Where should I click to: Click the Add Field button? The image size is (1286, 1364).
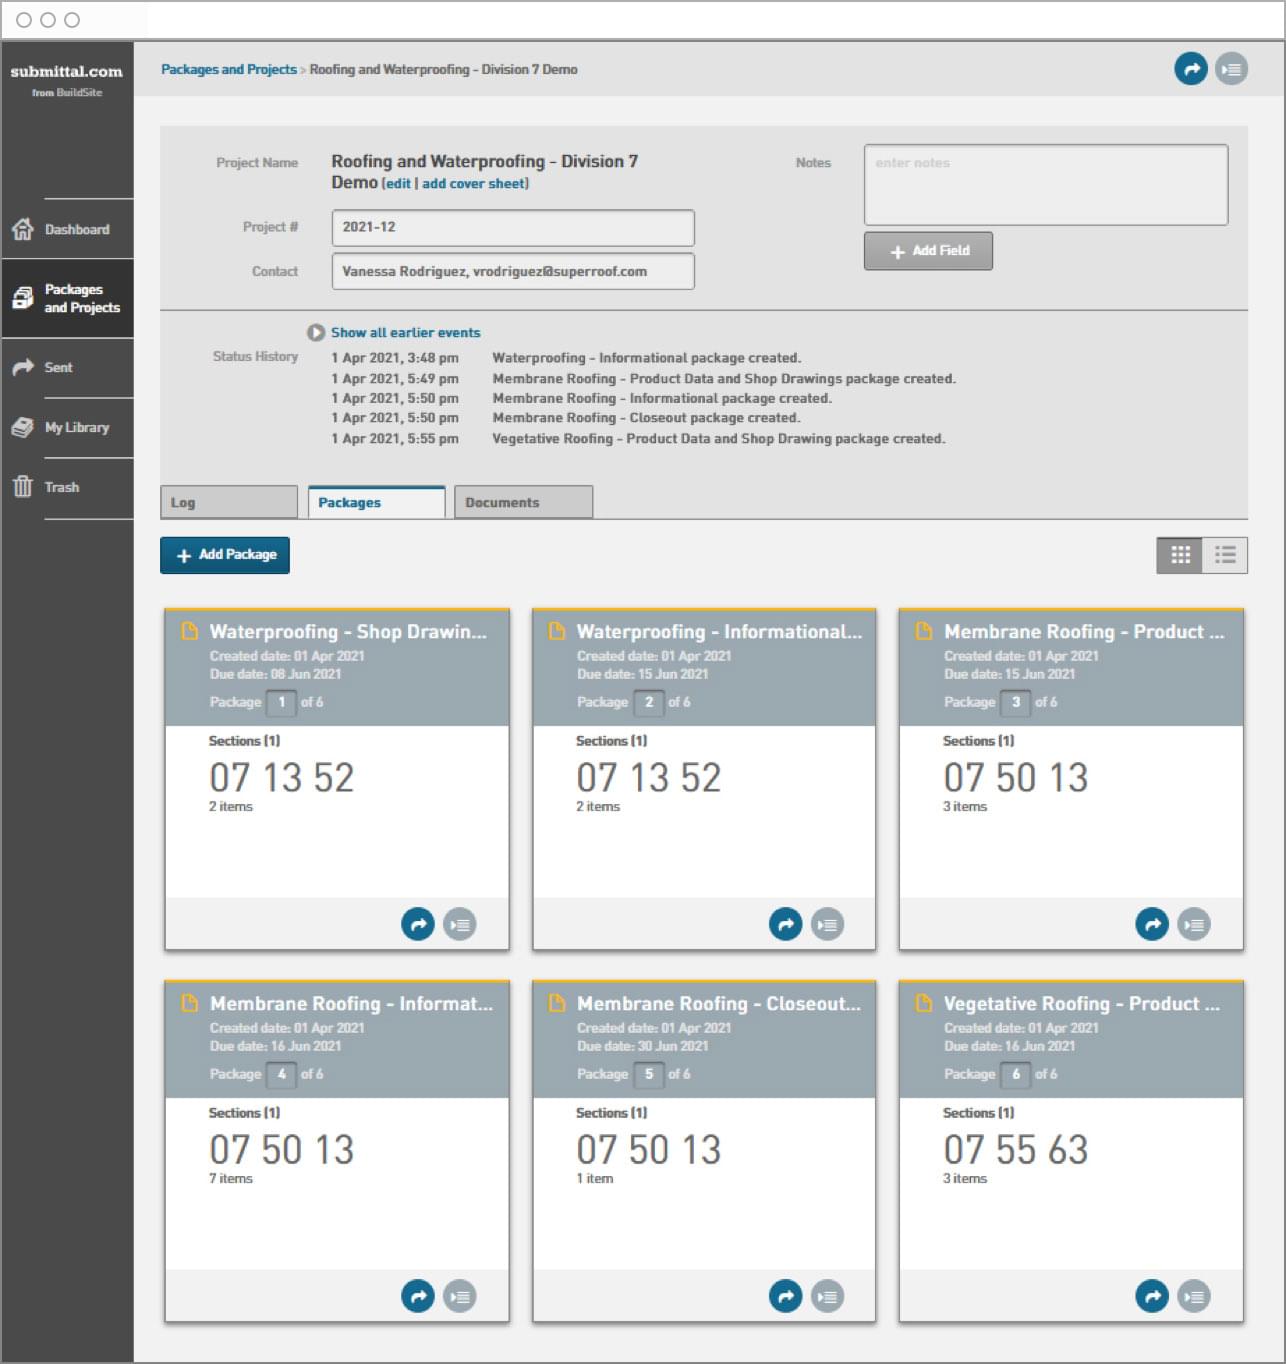pyautogui.click(x=928, y=251)
